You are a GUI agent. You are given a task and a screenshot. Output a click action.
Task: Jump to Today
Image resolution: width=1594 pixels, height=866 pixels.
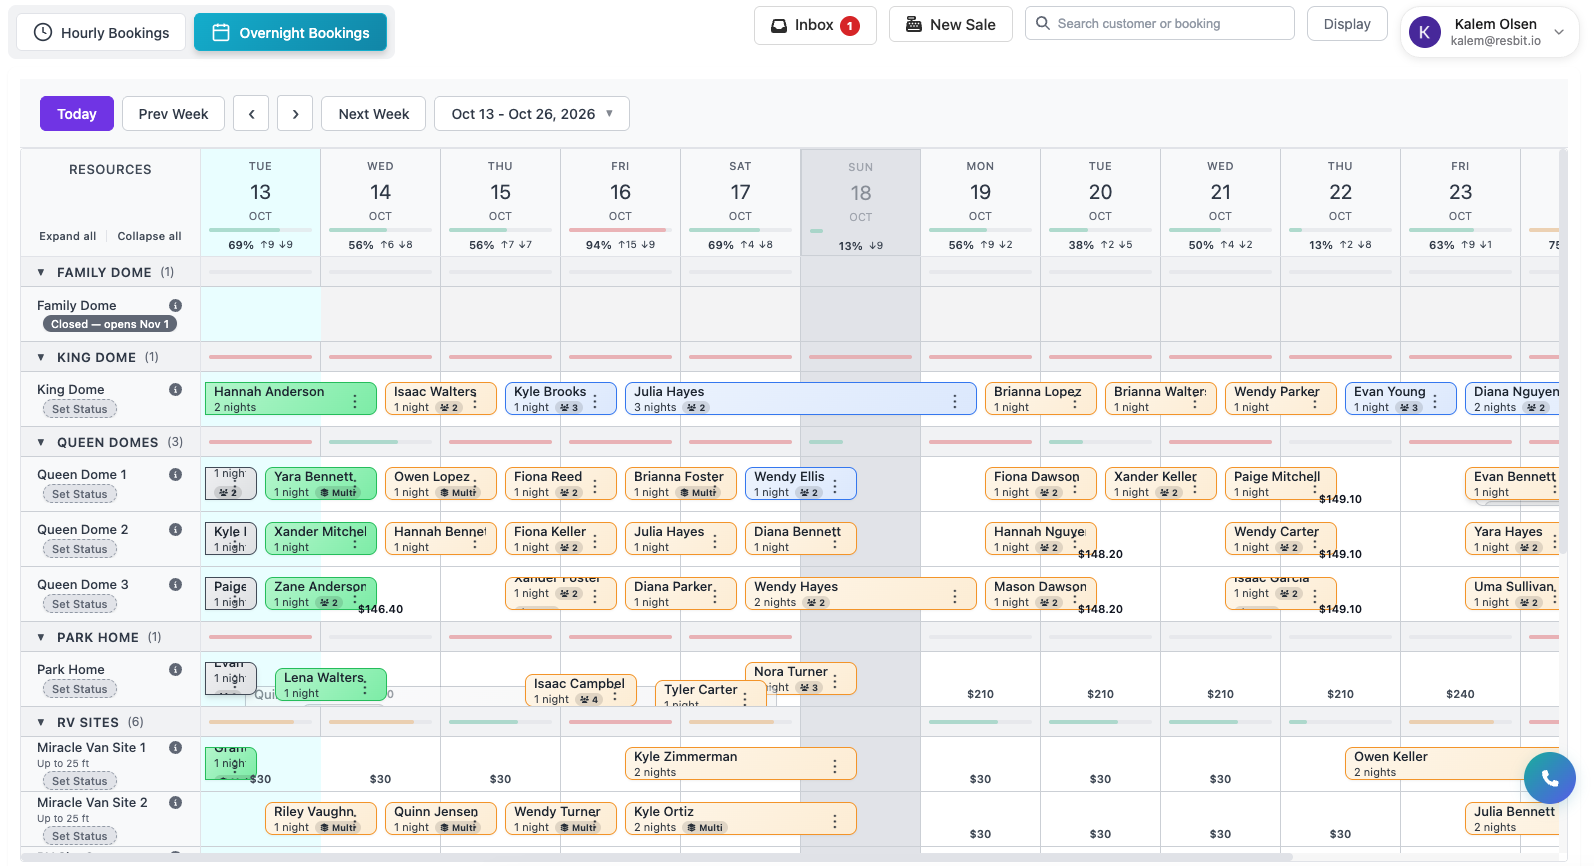click(77, 114)
